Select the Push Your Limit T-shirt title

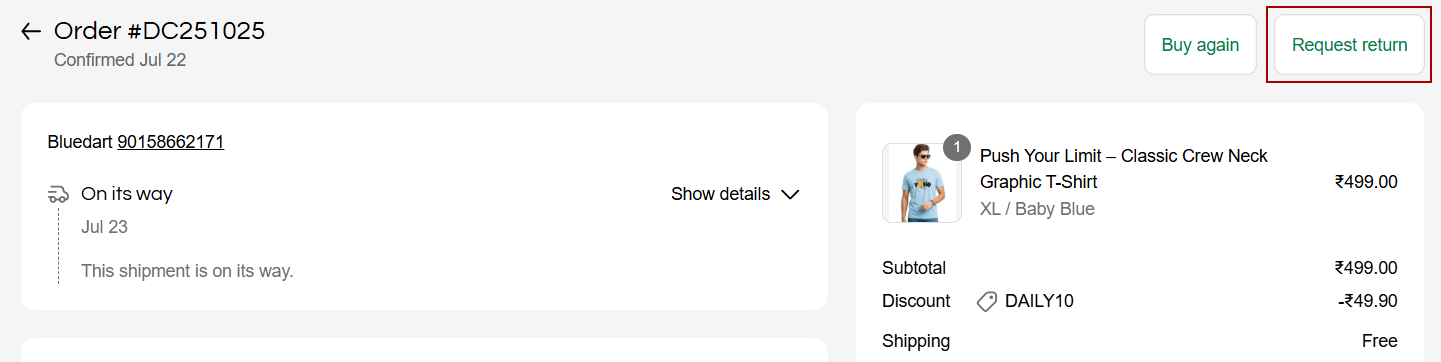pos(1123,169)
